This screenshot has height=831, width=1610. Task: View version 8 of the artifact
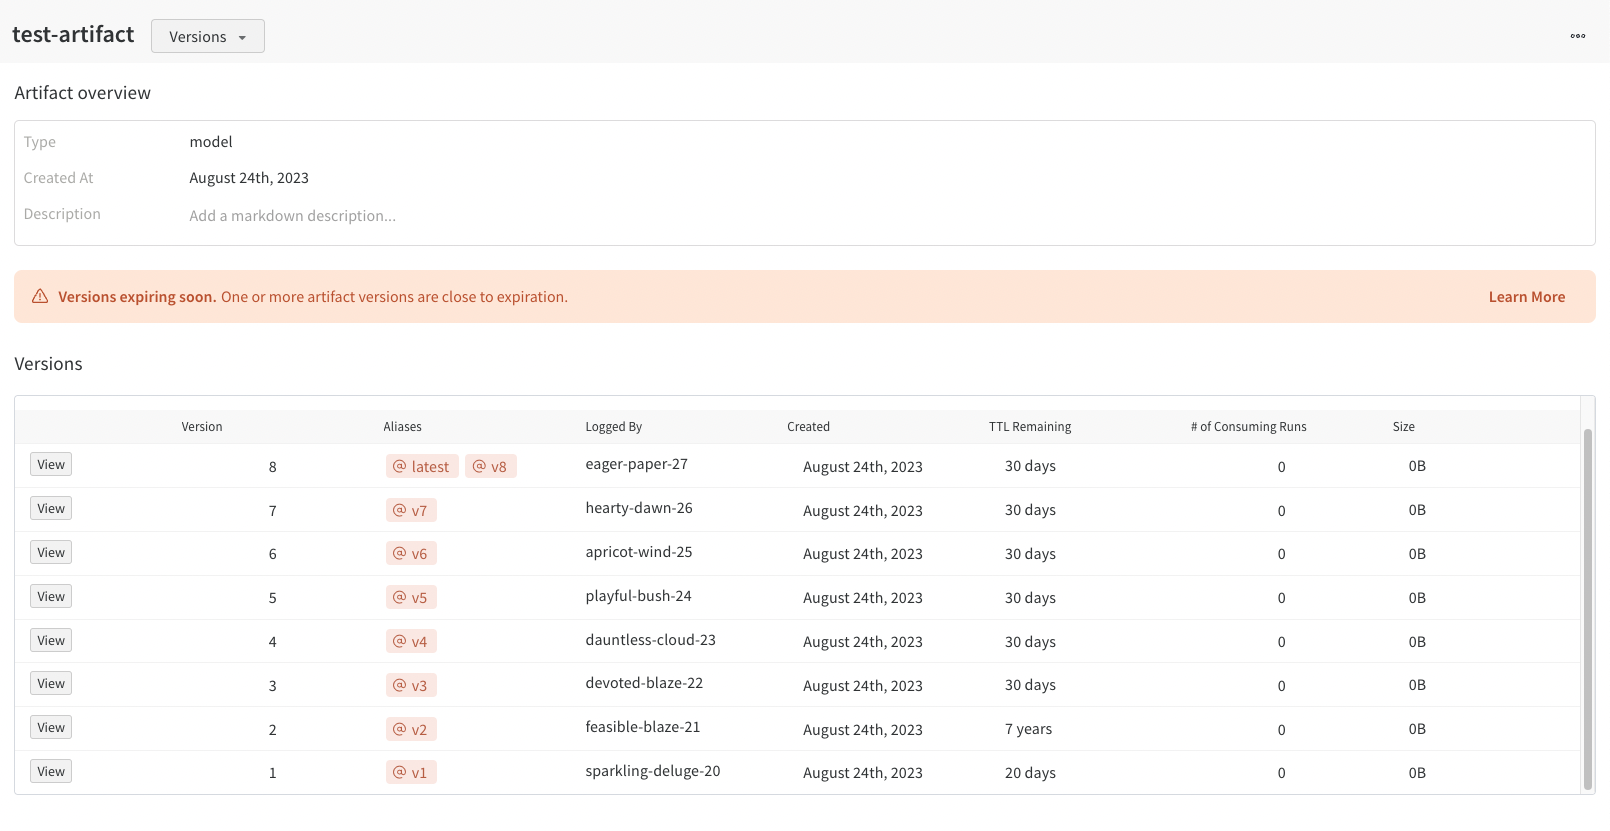51,465
